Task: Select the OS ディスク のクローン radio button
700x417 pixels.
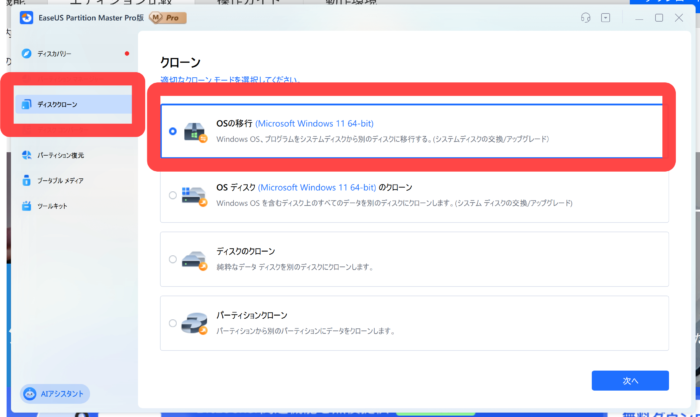Action: [173, 195]
